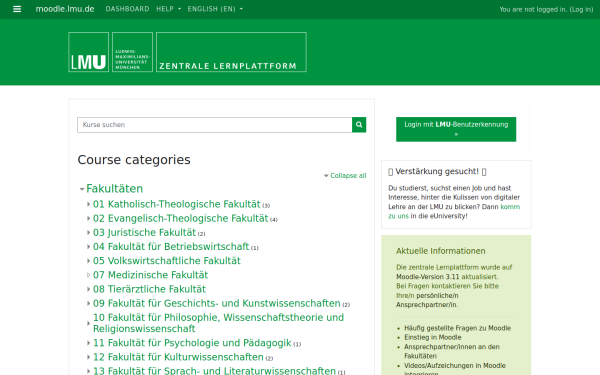Open the English (en) language menu
The width and height of the screenshot is (600, 375).
215,9
